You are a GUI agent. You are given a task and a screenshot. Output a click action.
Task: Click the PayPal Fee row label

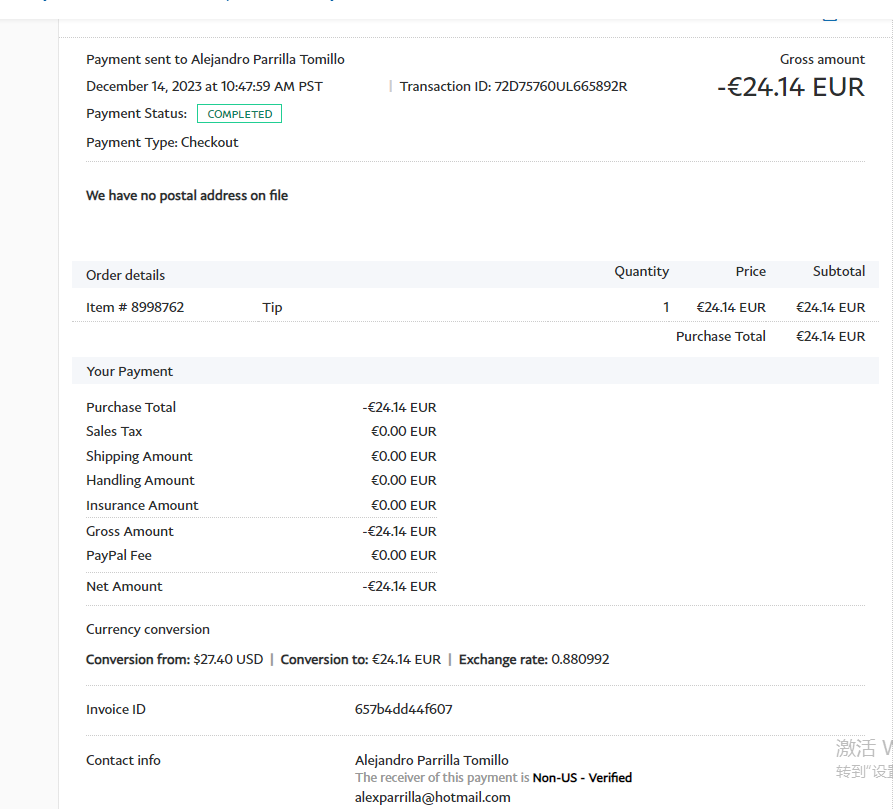(x=119, y=555)
